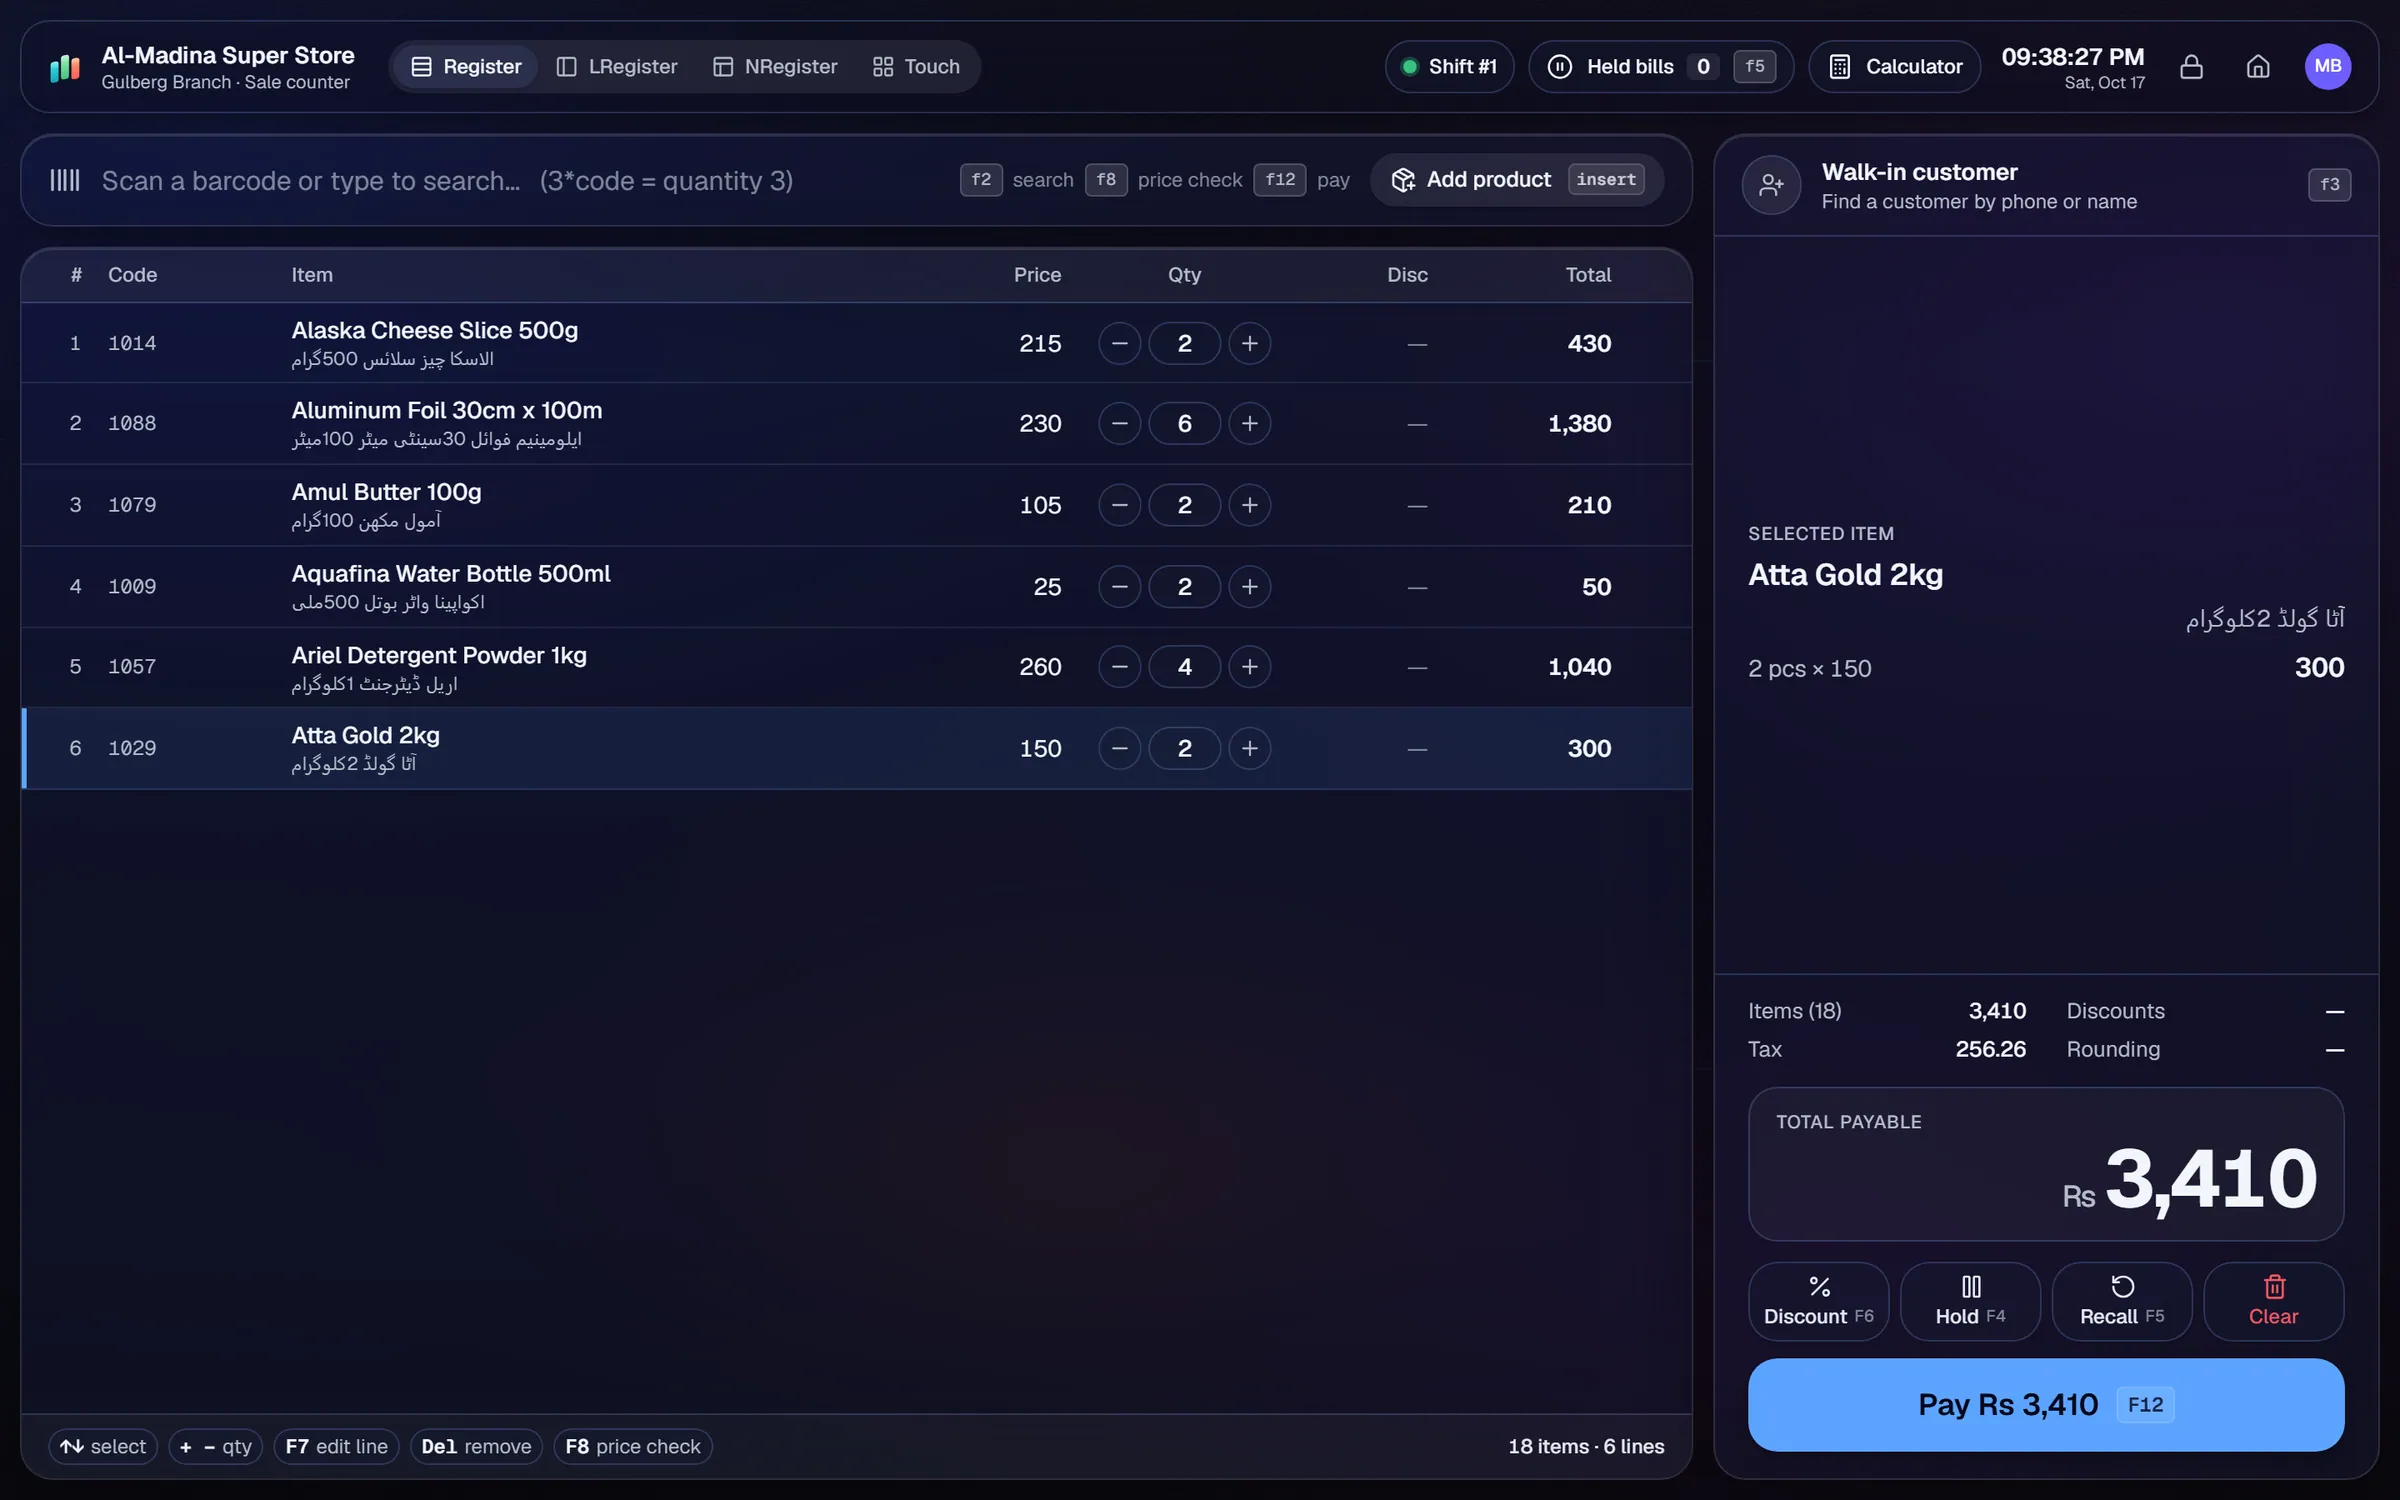The image size is (2400, 1500).
Task: Open the Shift #1 status
Action: 1449,67
